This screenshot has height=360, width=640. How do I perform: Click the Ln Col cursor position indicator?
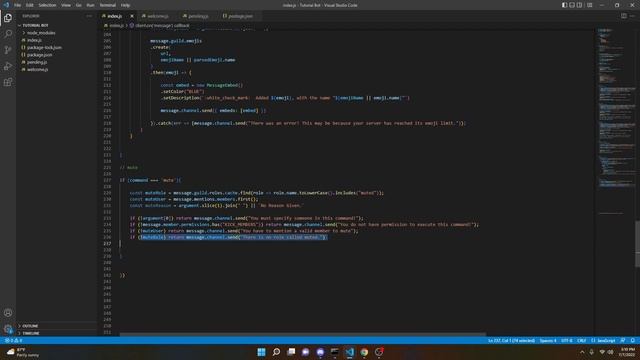pos(511,340)
